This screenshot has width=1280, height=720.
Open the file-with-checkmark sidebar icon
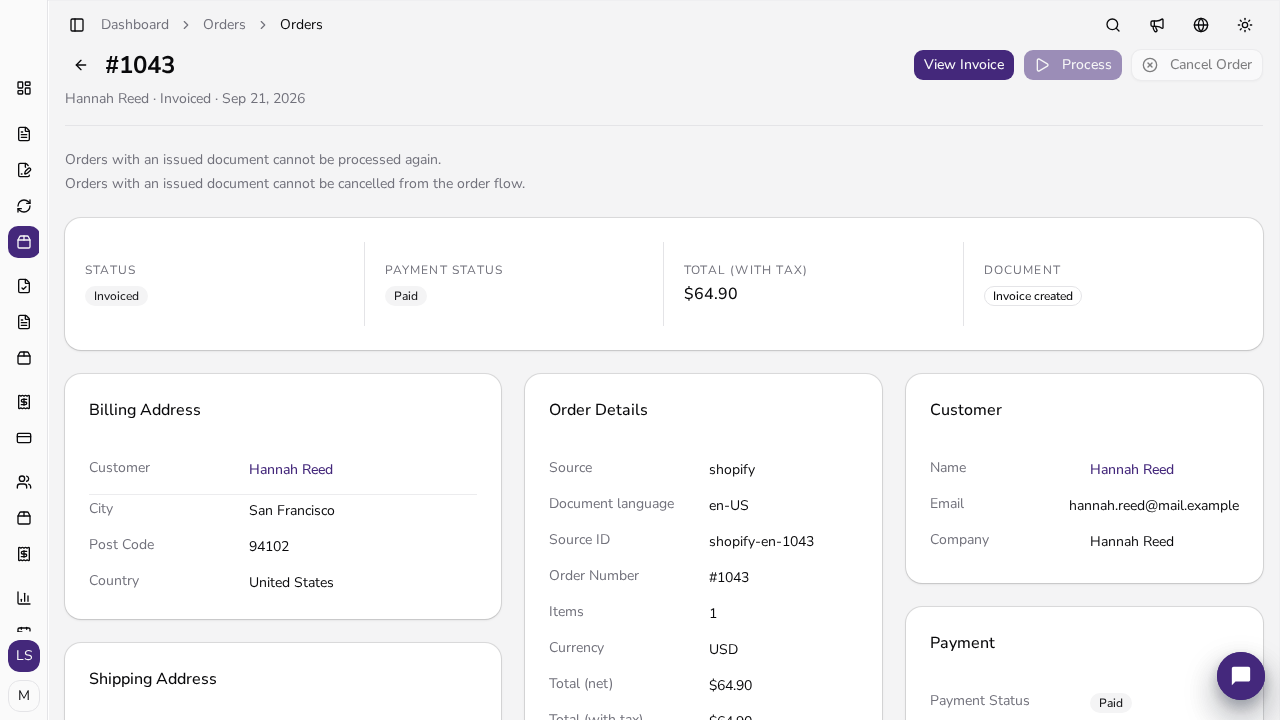24,286
